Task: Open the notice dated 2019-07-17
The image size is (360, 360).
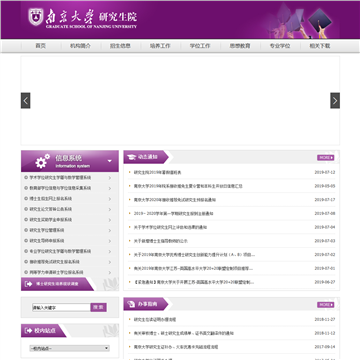Action: [175, 200]
